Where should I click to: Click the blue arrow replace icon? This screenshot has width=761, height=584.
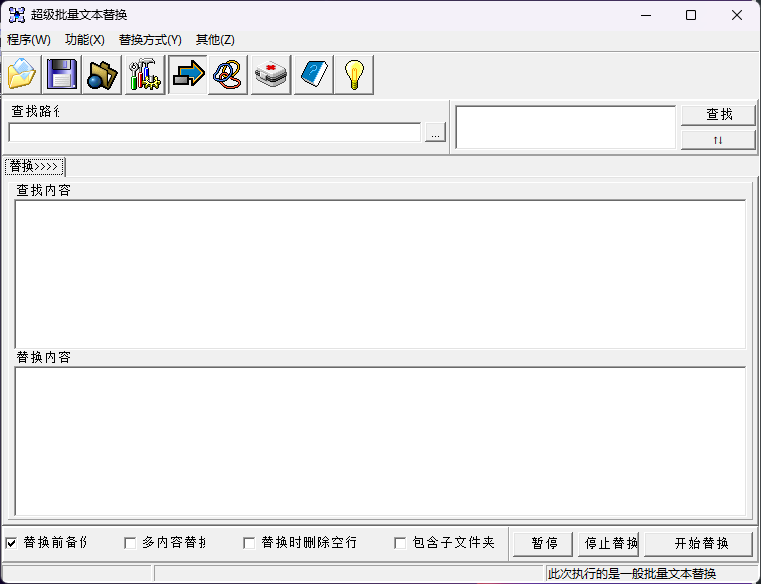tap(187, 75)
